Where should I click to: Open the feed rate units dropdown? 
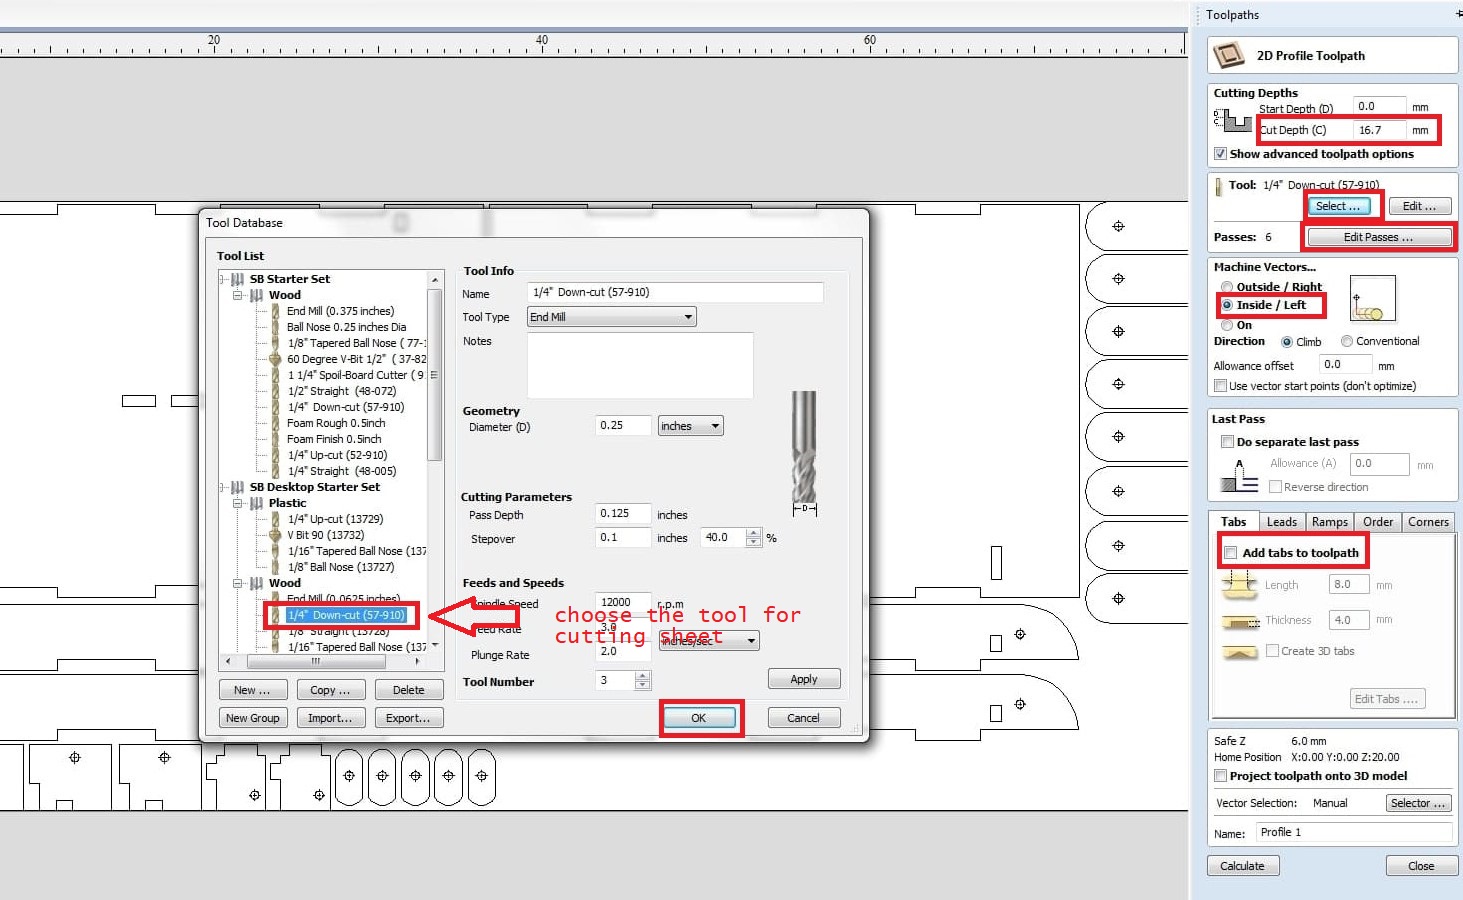point(708,640)
